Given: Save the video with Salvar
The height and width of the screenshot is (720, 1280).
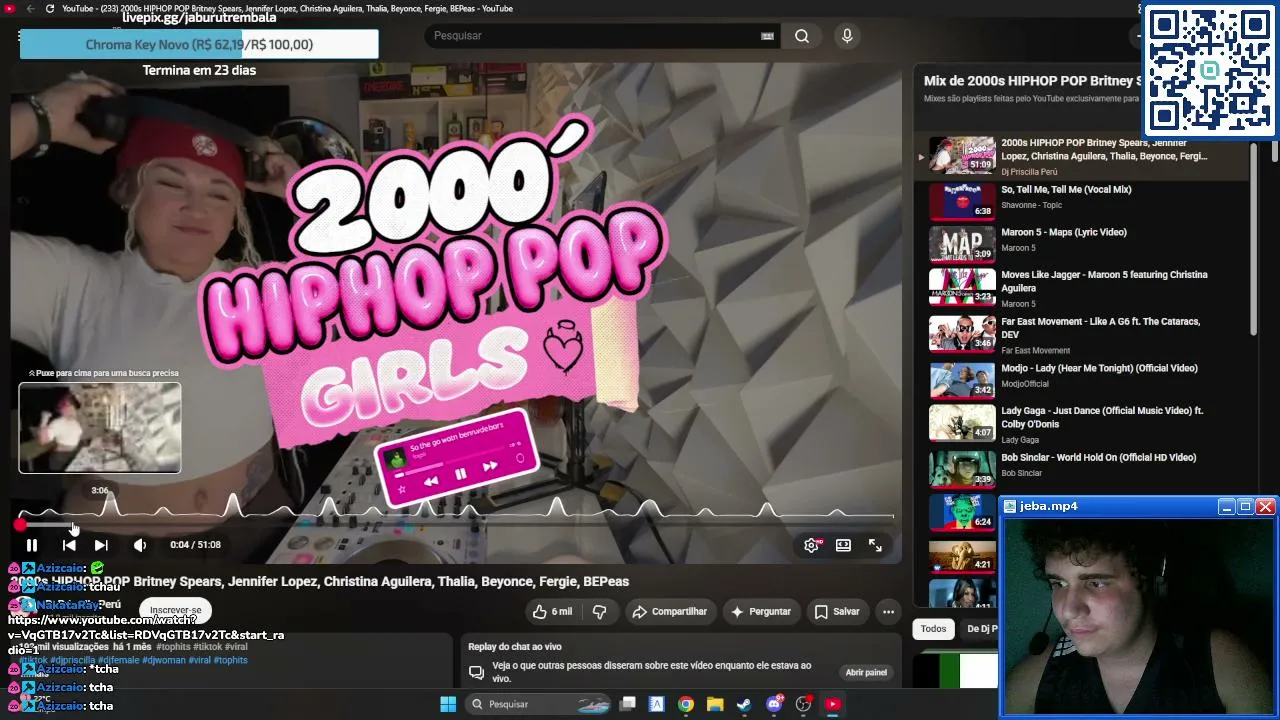Looking at the screenshot, I should (837, 612).
